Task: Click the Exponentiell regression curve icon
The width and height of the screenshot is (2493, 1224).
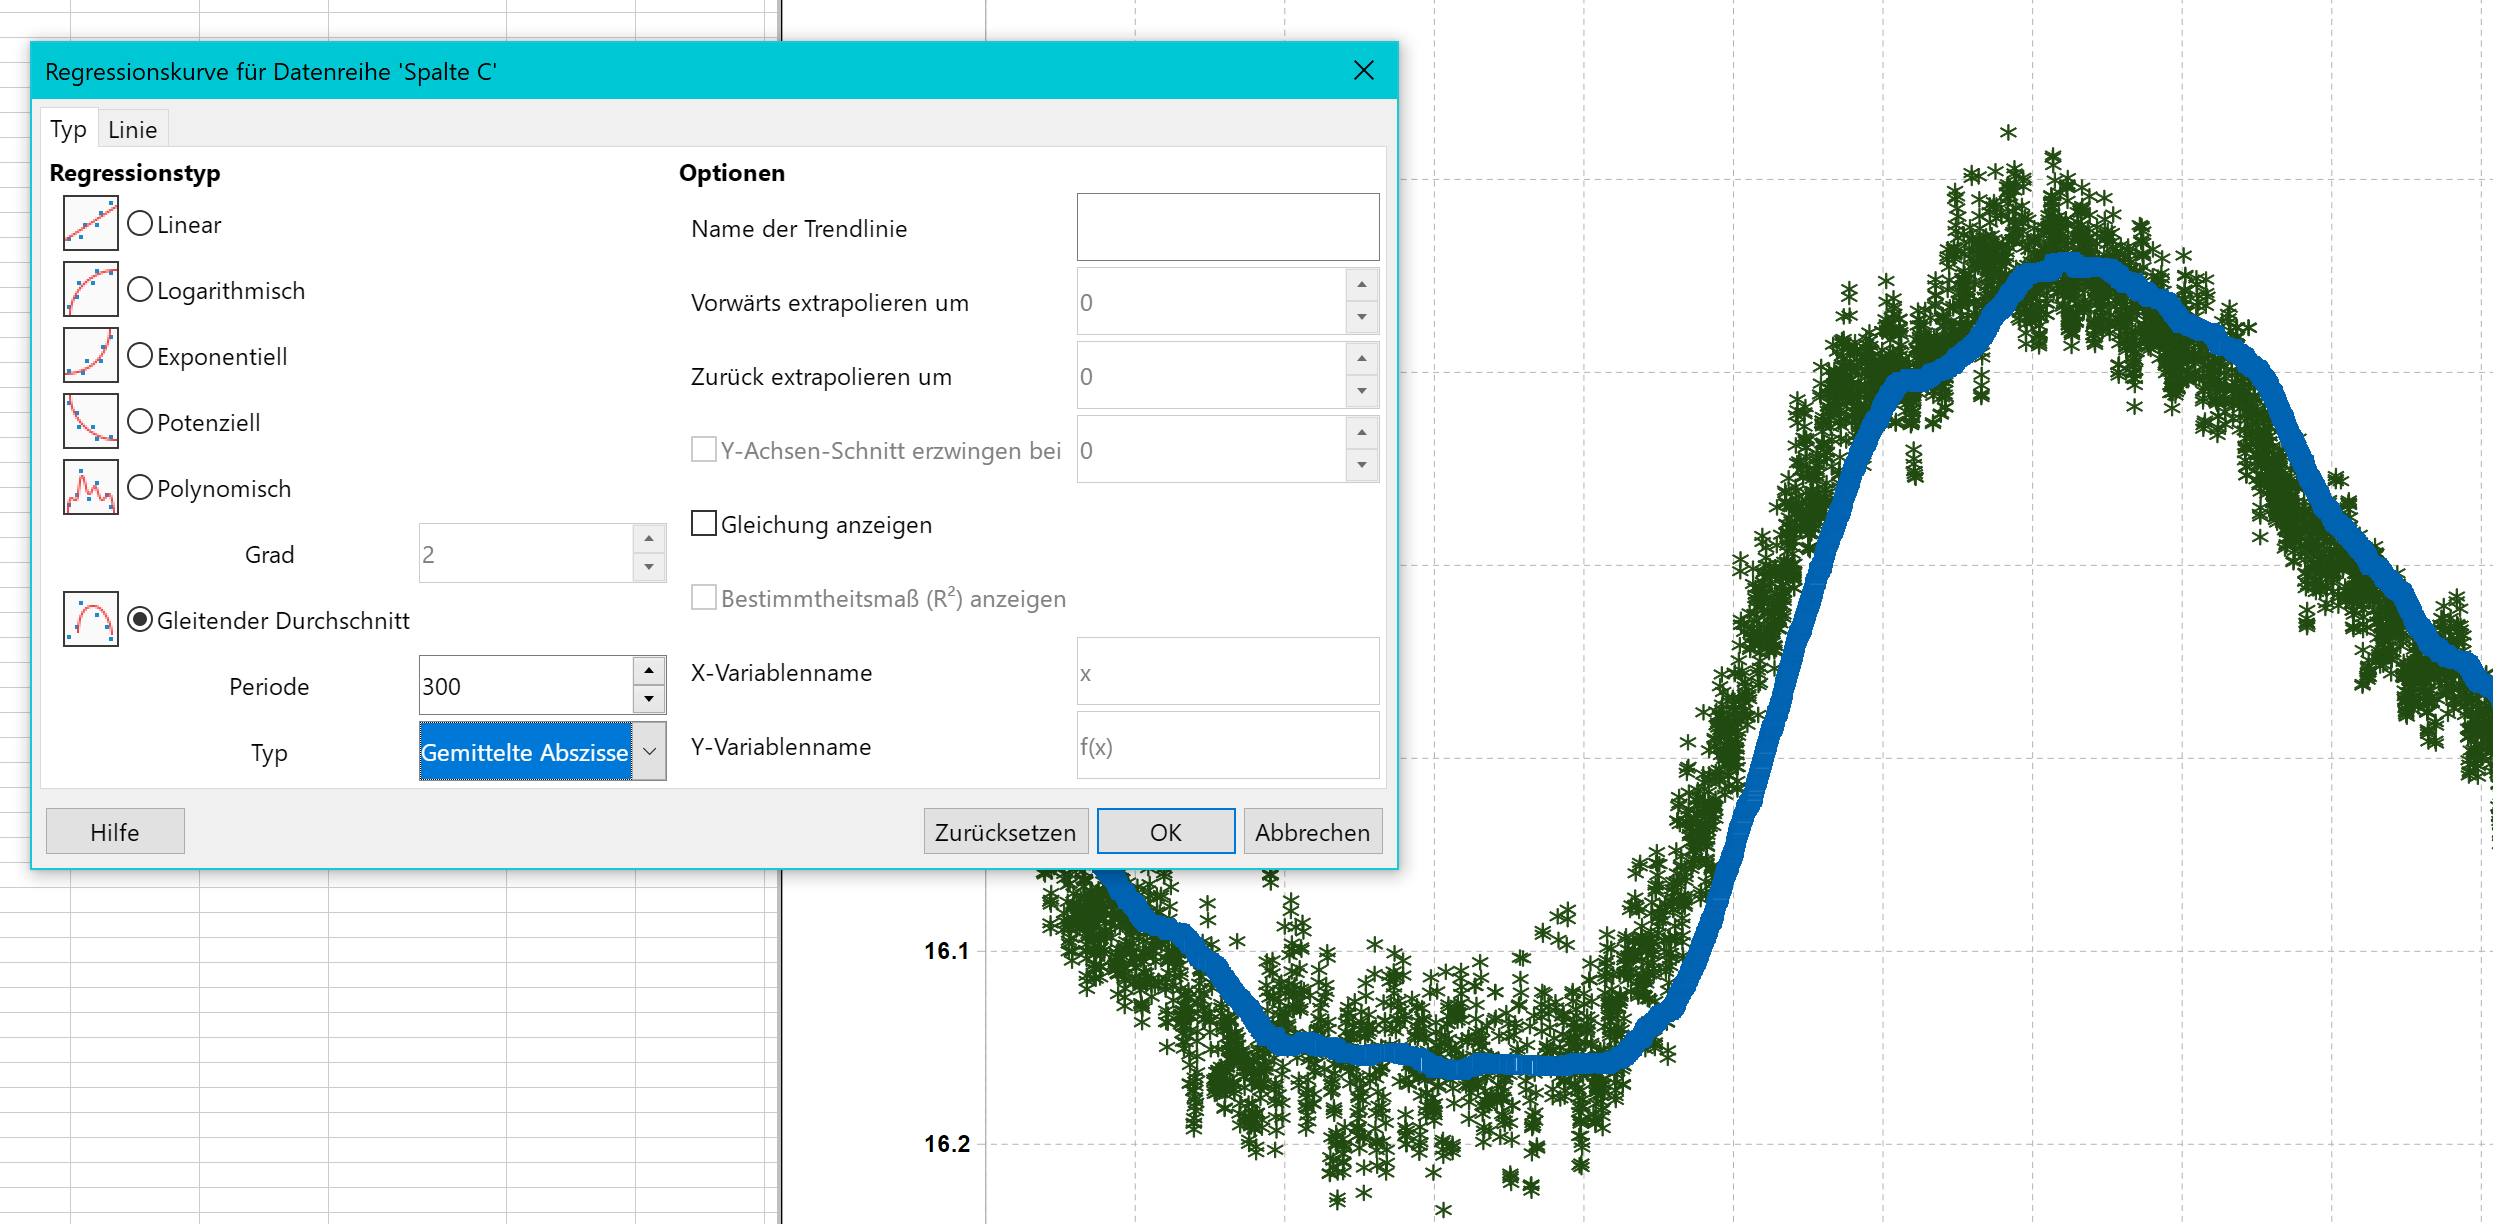Action: pos(90,355)
